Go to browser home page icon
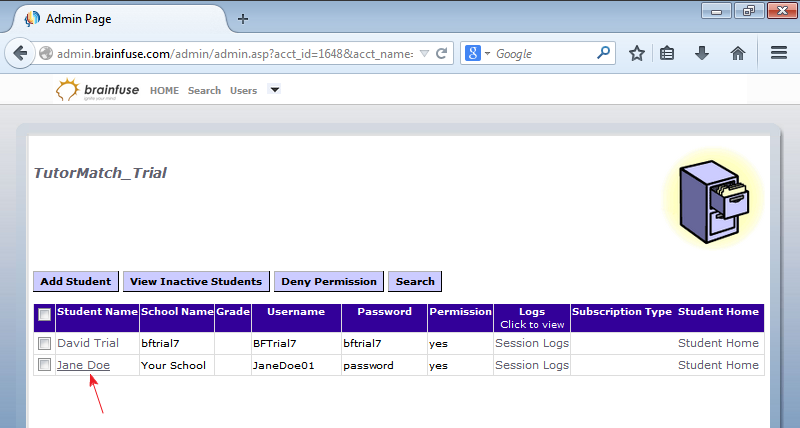The width and height of the screenshot is (800, 428). coord(738,53)
